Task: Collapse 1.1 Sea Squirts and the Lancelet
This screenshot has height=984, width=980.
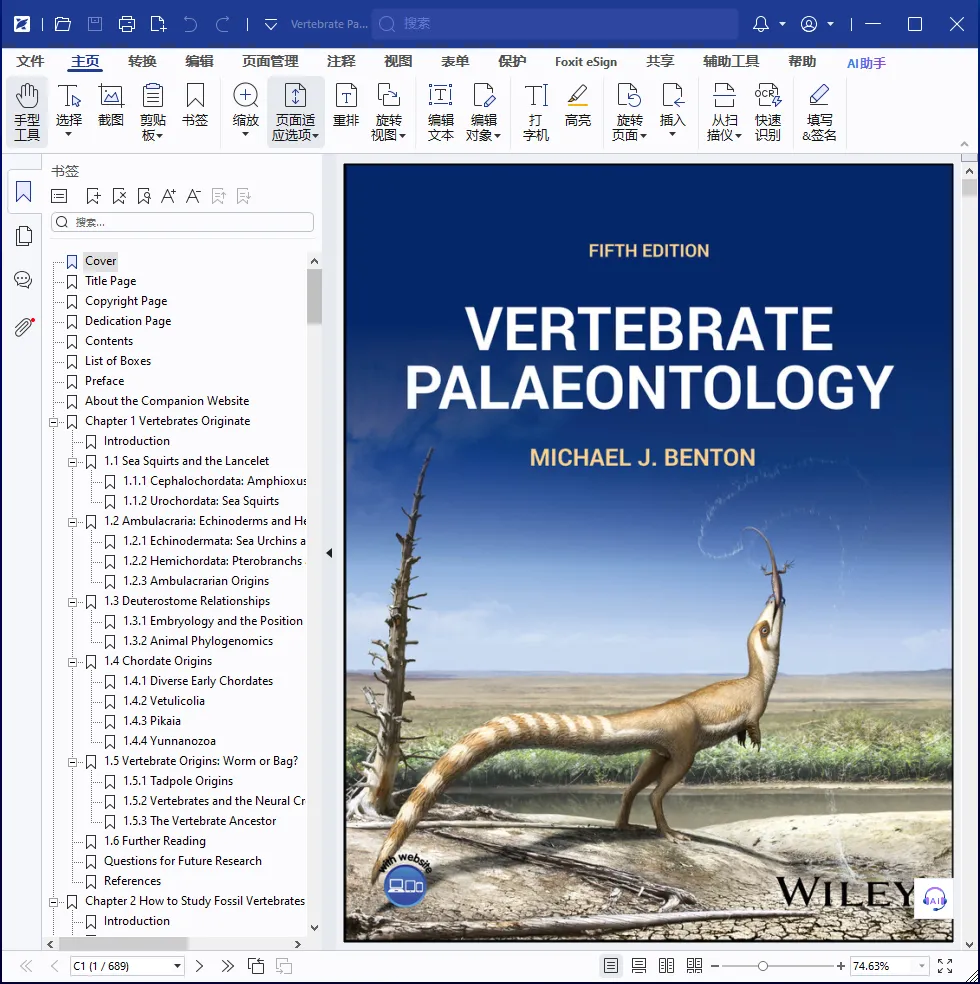Action: tap(72, 462)
